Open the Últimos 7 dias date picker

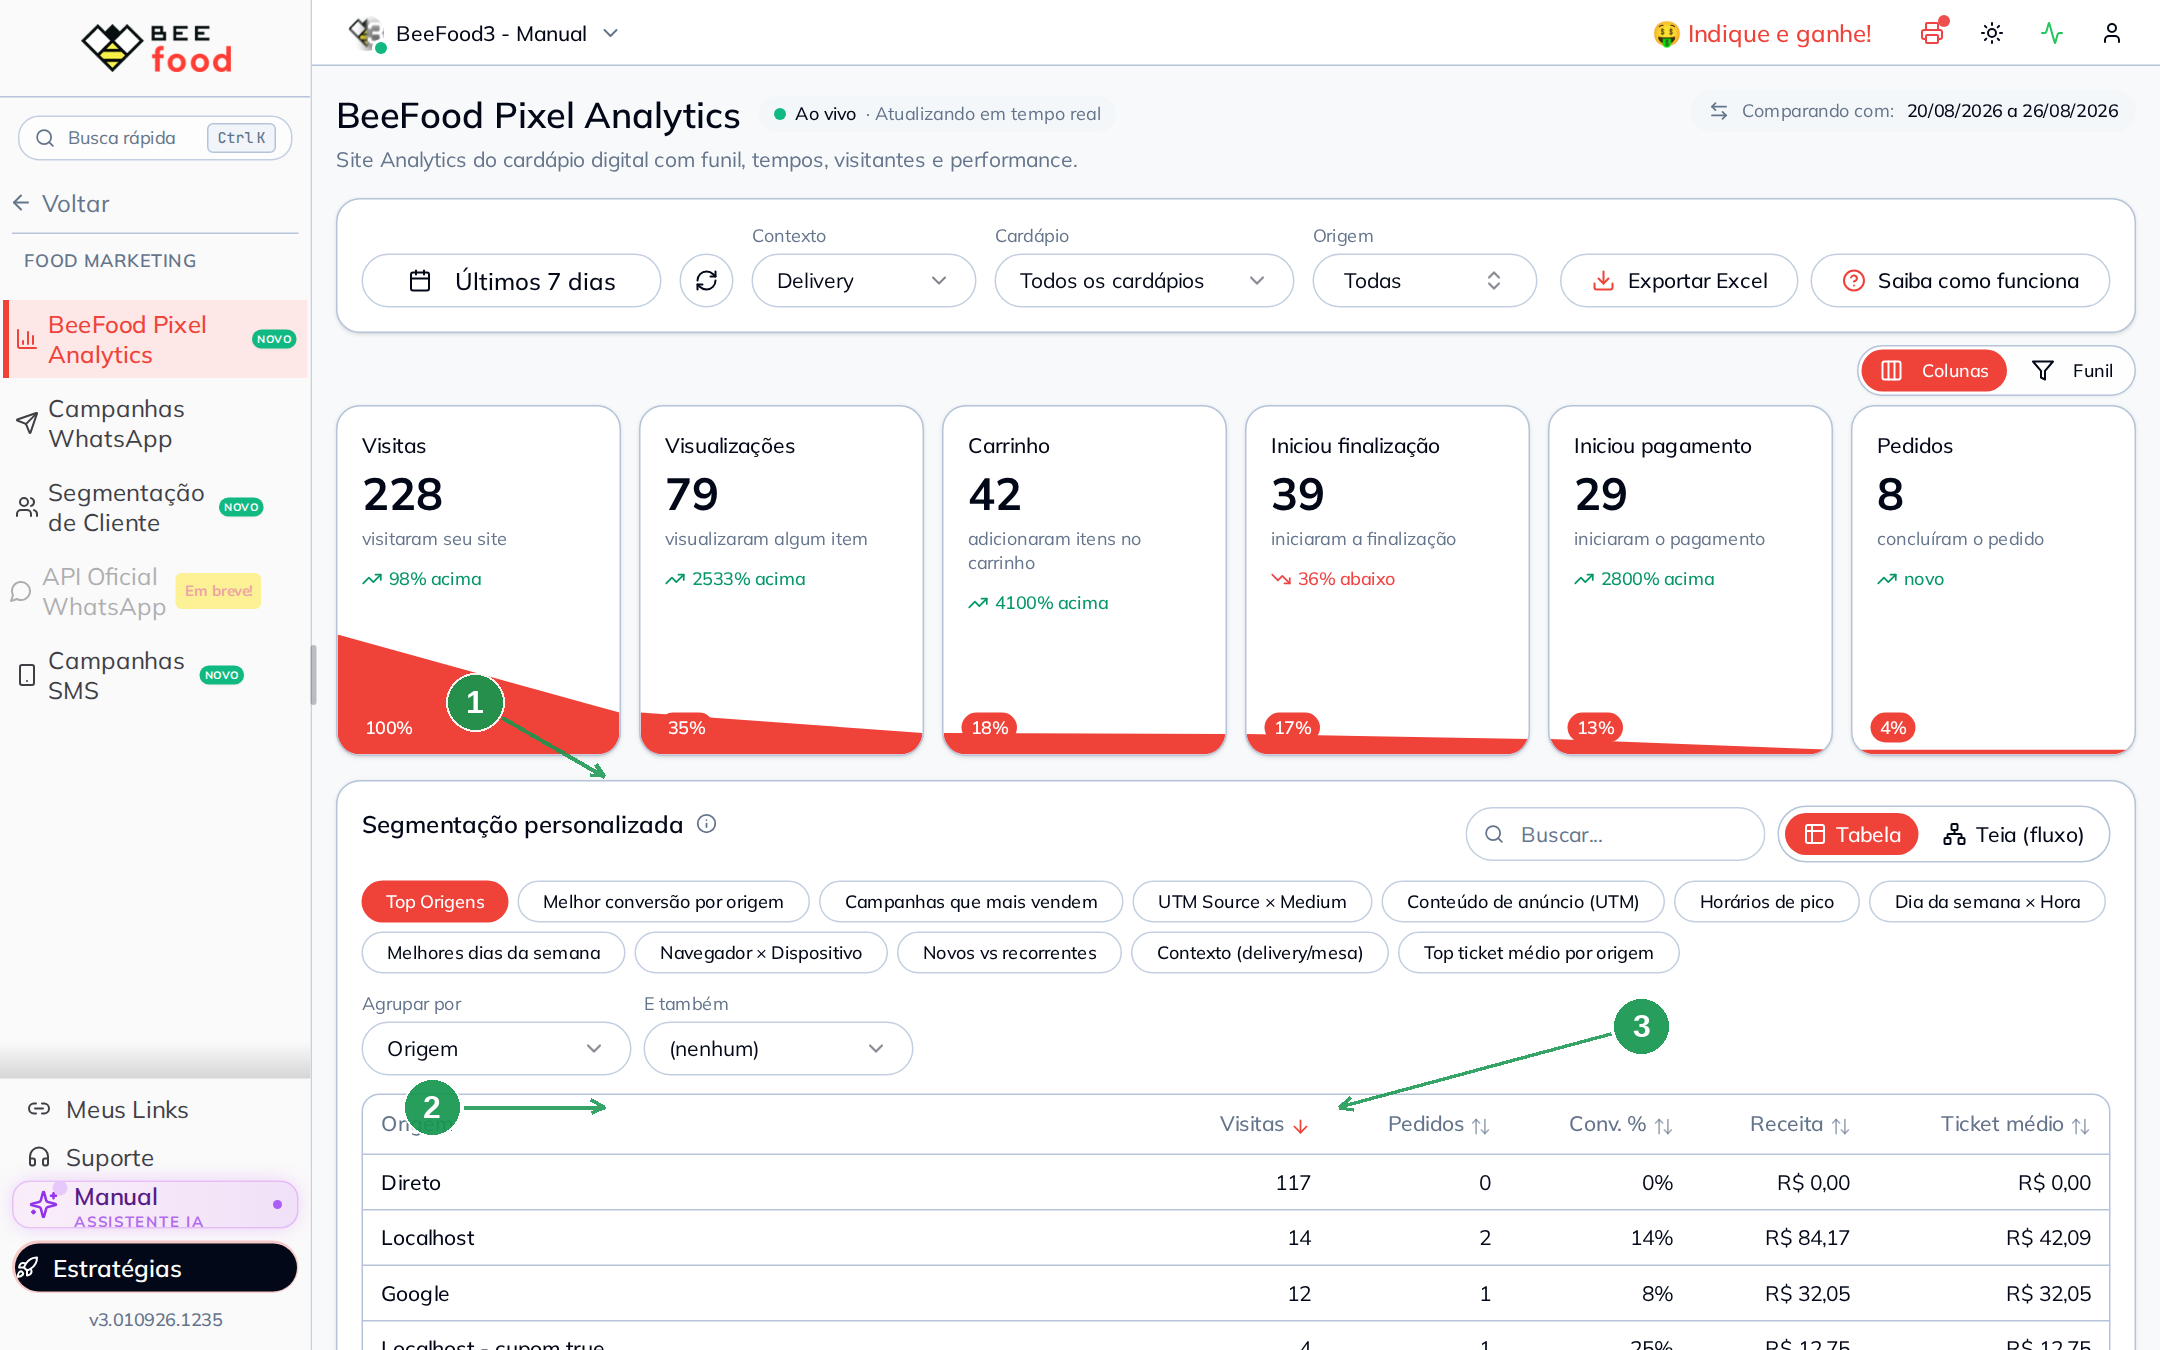(x=511, y=281)
